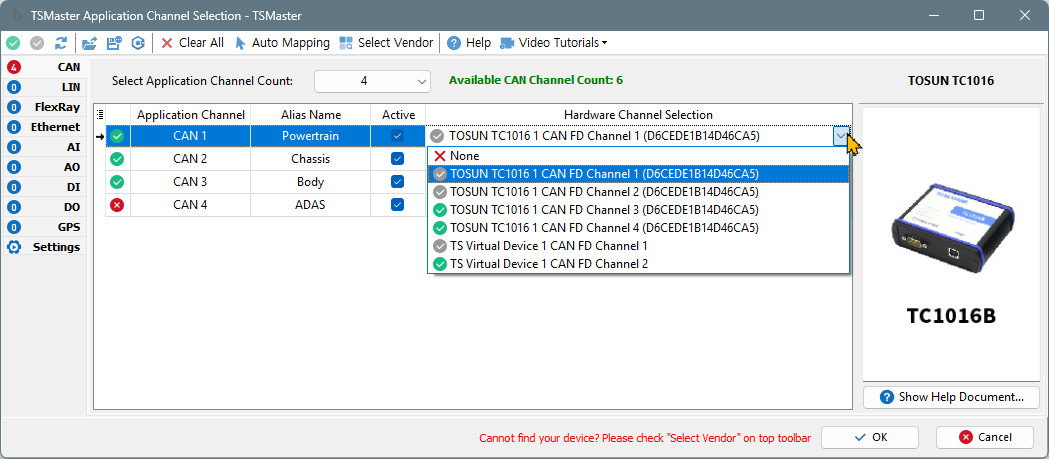
Task: Click the load mapping folder icon
Action: click(89, 43)
